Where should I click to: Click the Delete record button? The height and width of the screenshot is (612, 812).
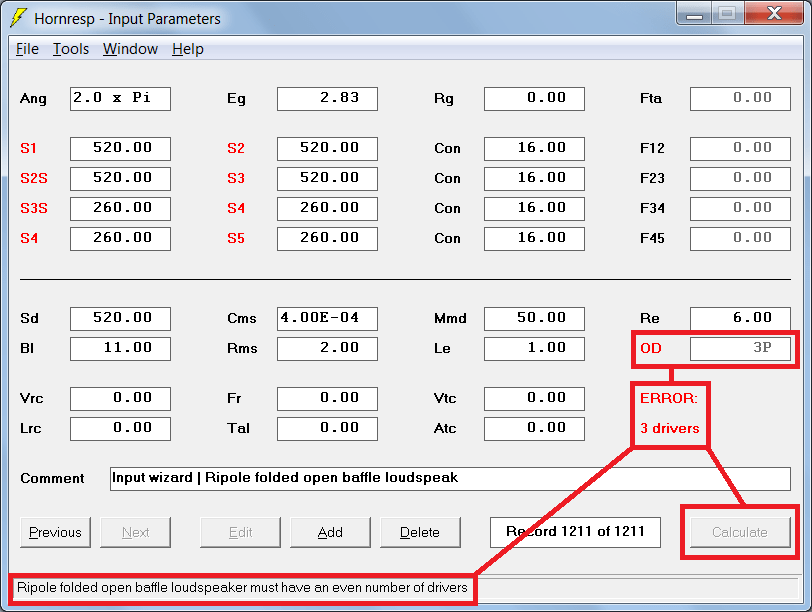420,532
